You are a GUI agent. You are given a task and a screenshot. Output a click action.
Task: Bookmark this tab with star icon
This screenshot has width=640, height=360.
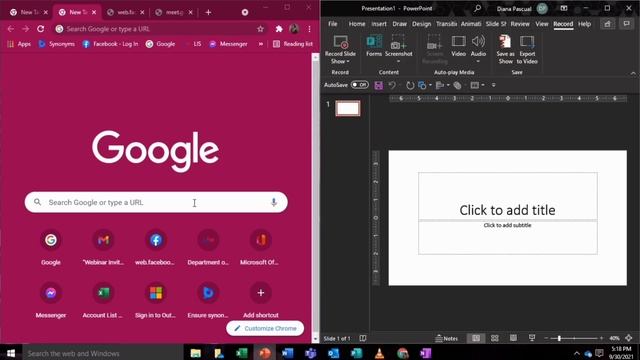[260, 29]
